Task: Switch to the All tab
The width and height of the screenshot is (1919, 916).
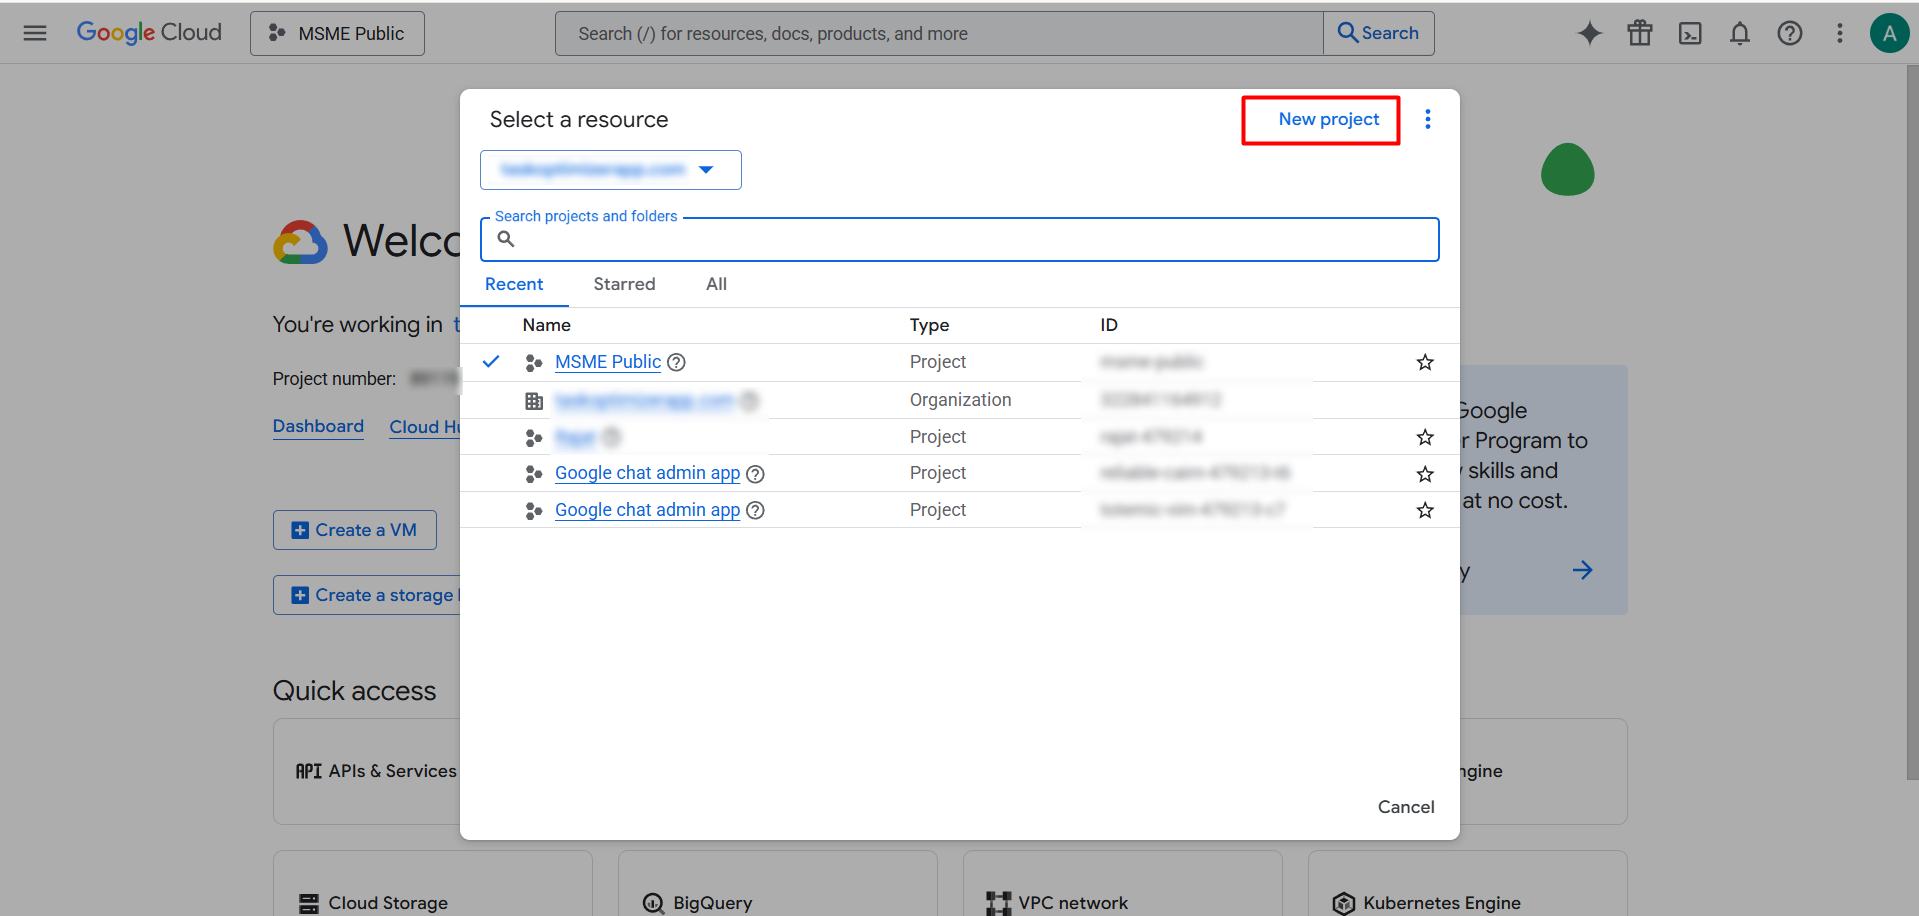Action: [716, 284]
